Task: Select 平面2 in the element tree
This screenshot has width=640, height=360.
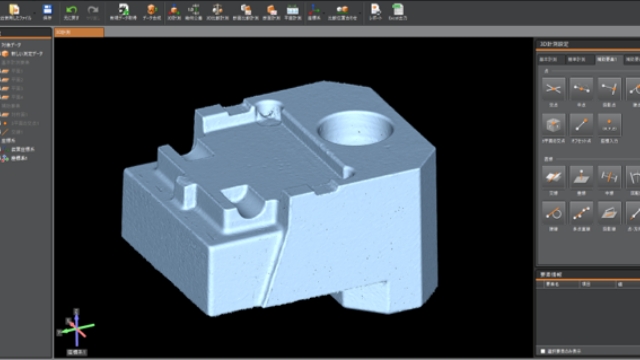Action: pos(12,80)
